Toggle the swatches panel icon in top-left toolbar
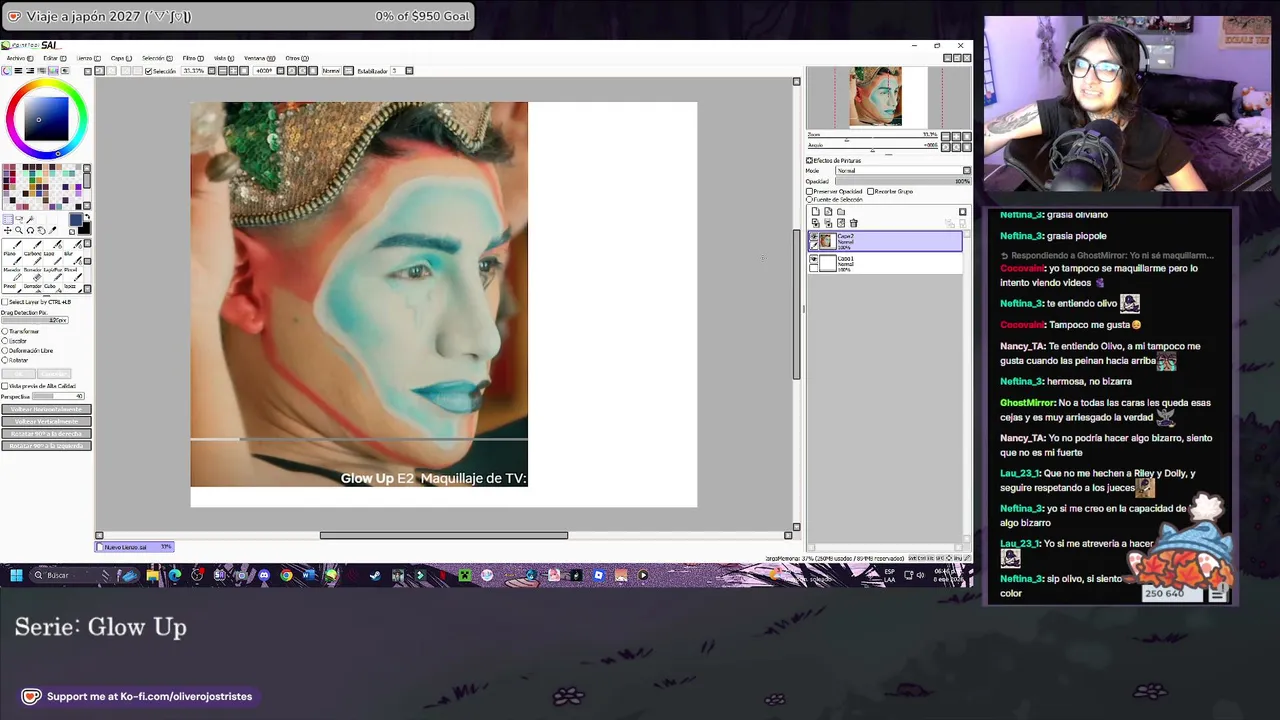The height and width of the screenshot is (720, 1280). click(53, 71)
